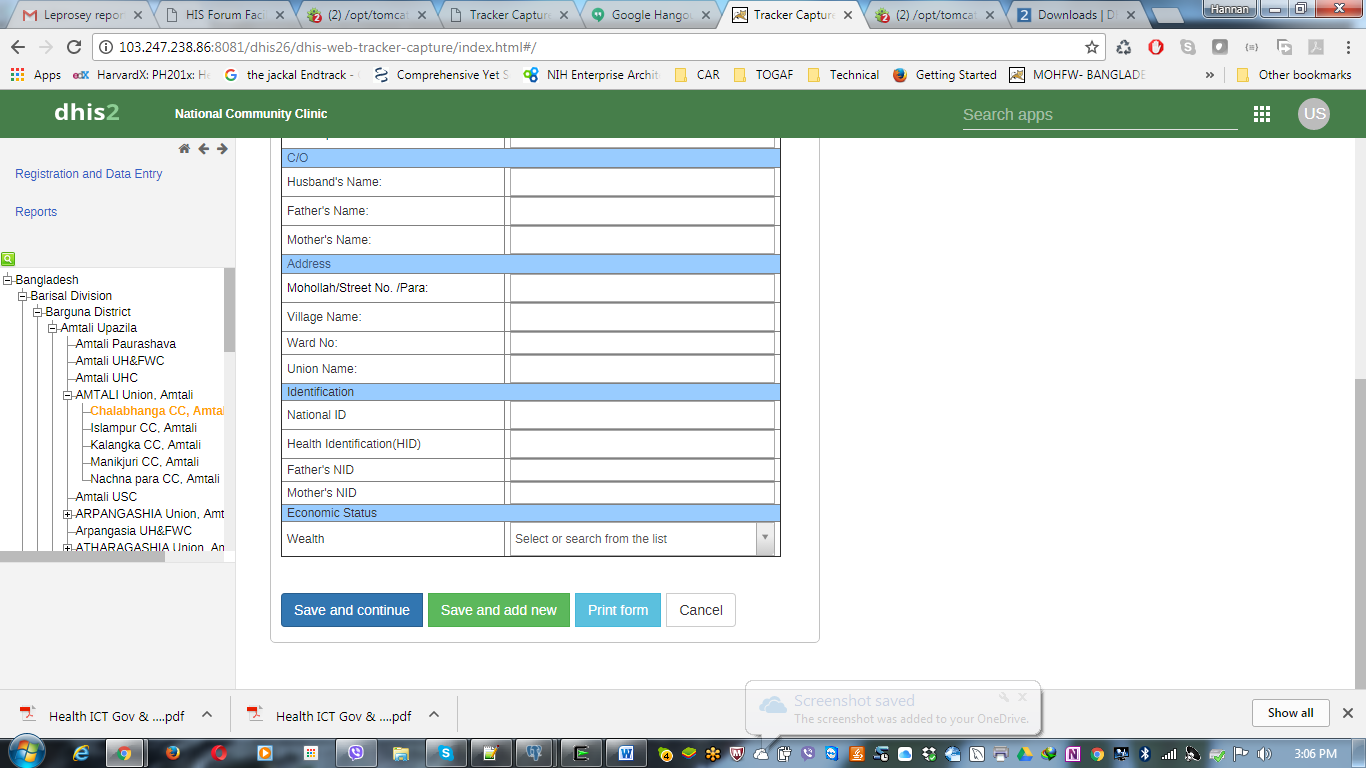This screenshot has width=1366, height=768.
Task: Click the Print form button
Action: (618, 610)
